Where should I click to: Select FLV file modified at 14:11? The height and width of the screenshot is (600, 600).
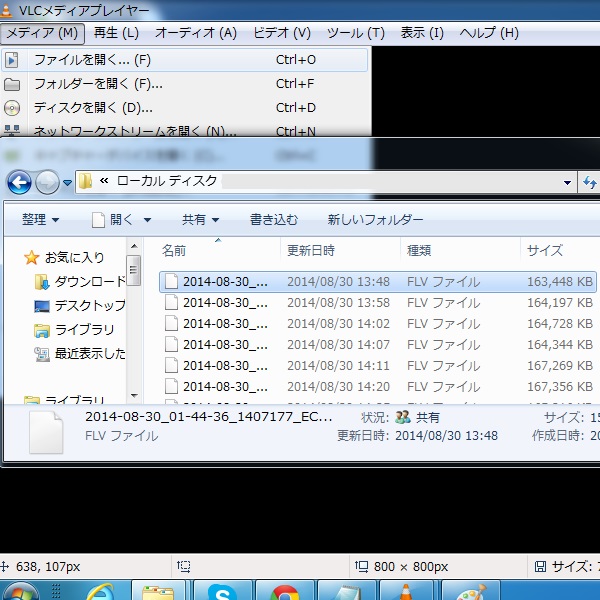(377, 366)
